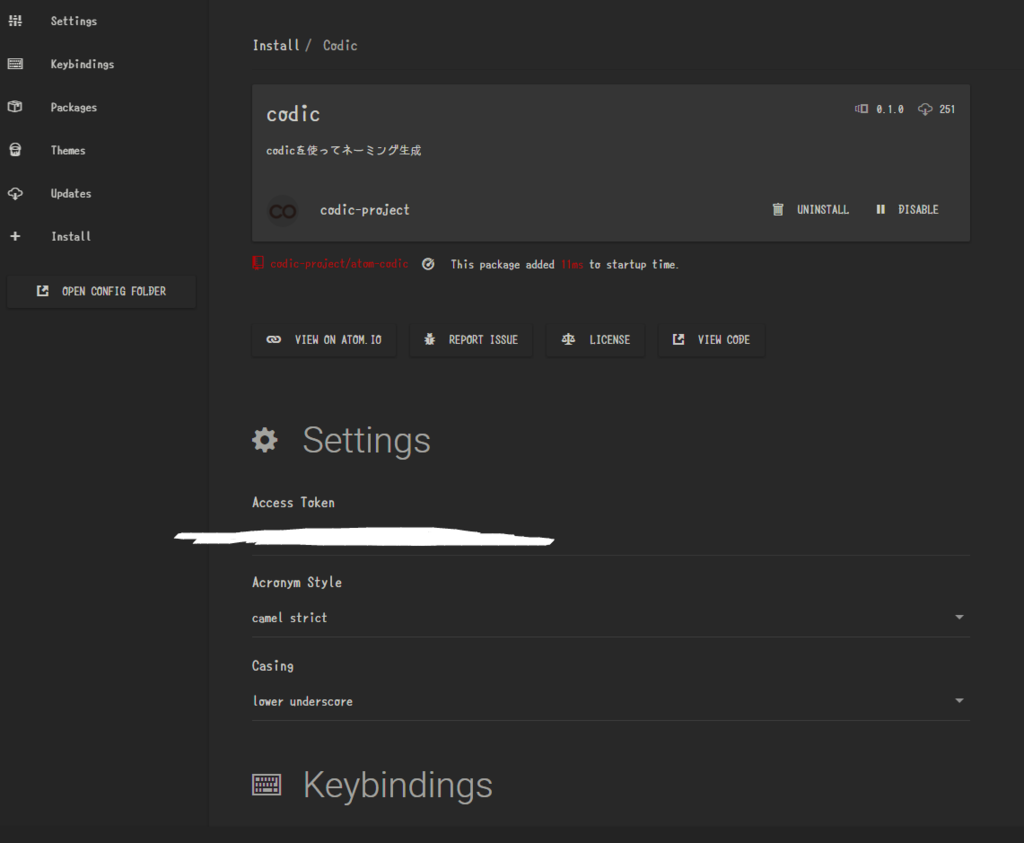Open the Acronym Style dropdown showing camel strict

pyautogui.click(x=611, y=618)
